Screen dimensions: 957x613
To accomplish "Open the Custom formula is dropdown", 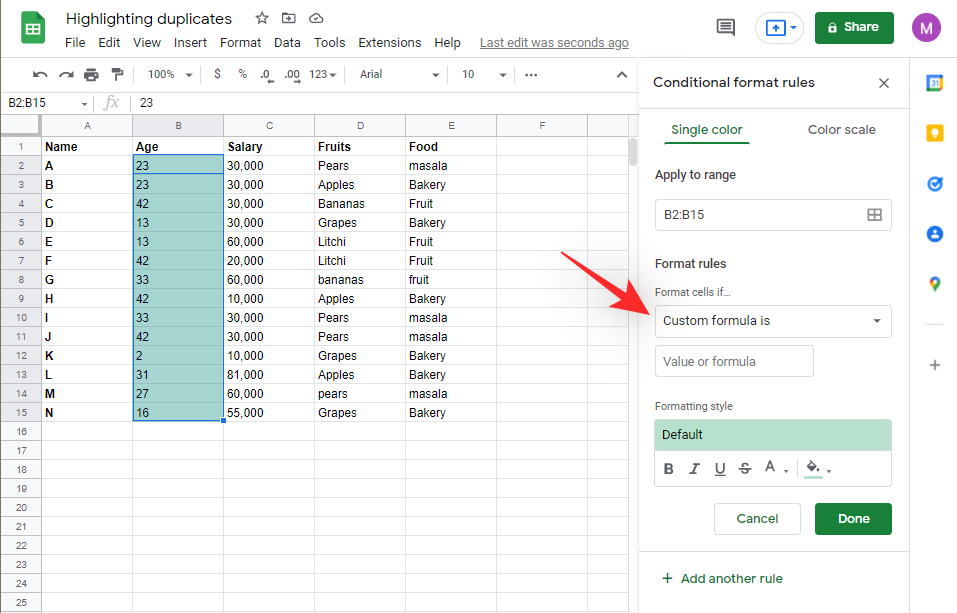I will (772, 321).
